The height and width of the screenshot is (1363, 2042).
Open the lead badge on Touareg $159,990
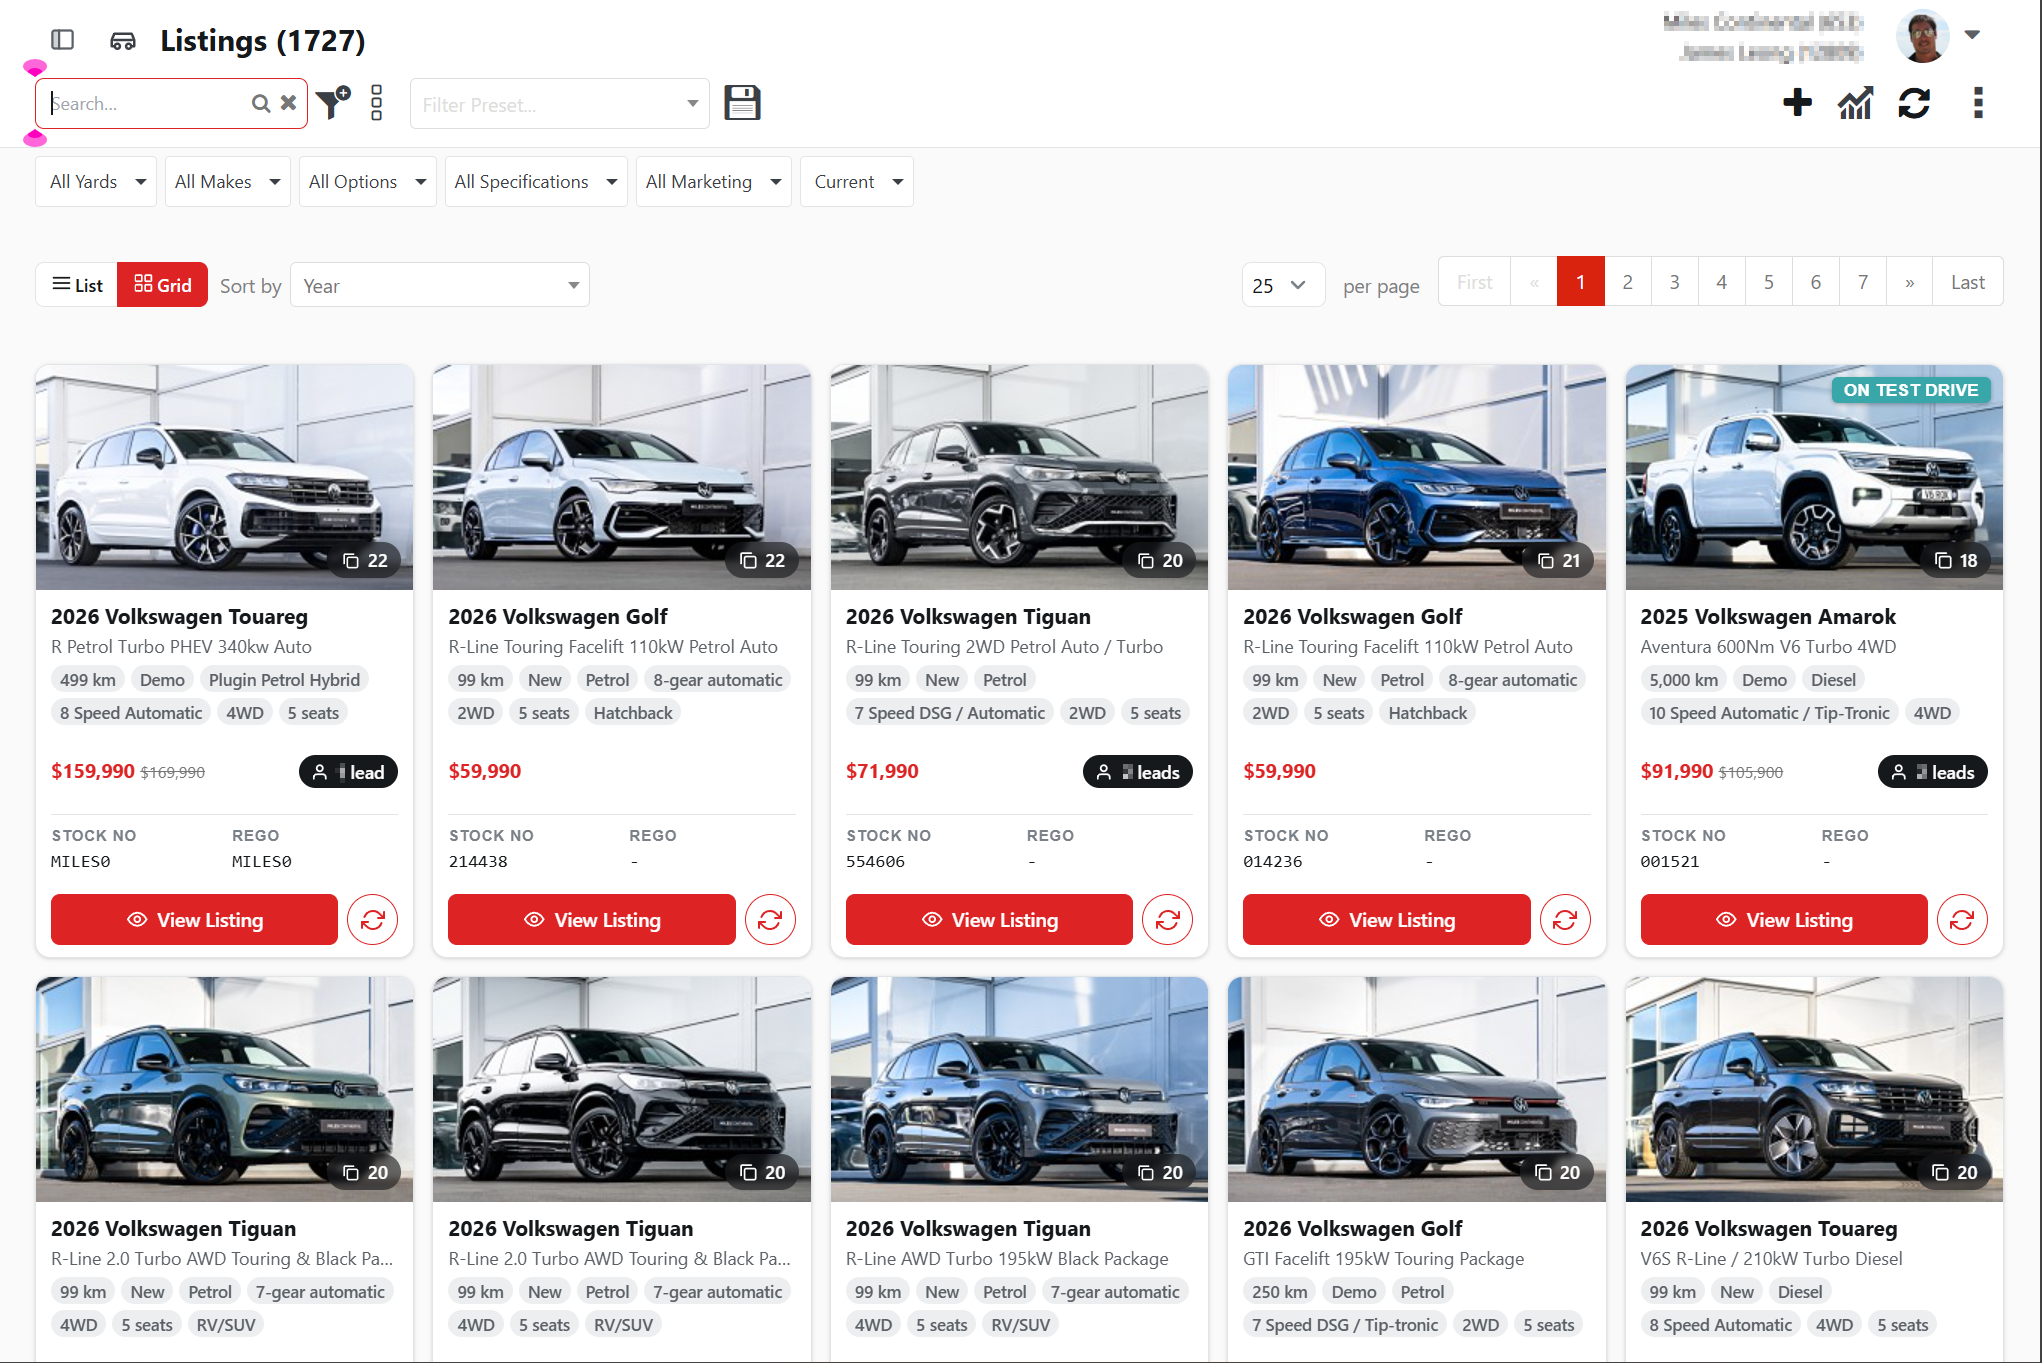[348, 772]
